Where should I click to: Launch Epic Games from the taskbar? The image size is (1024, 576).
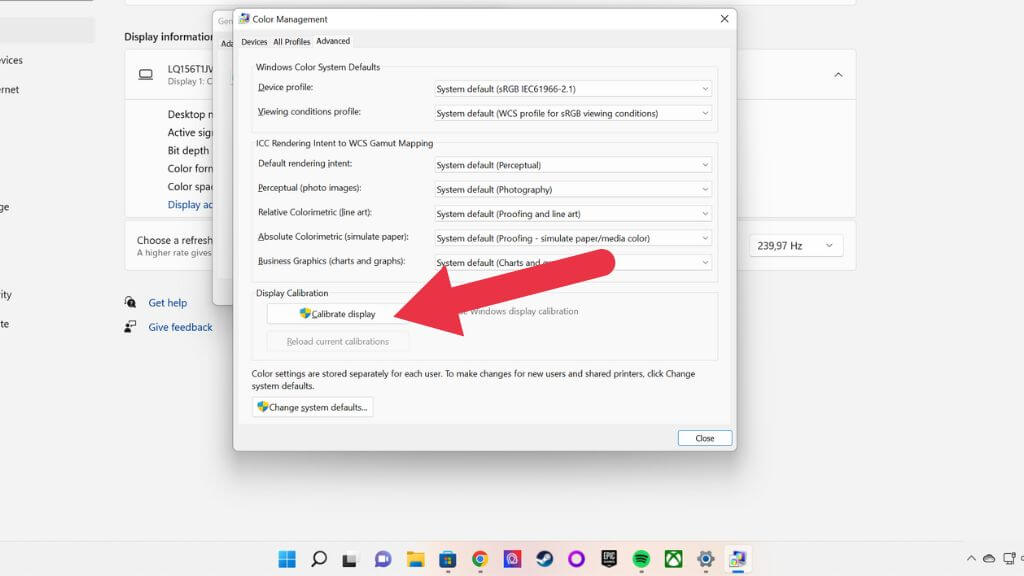pyautogui.click(x=609, y=559)
